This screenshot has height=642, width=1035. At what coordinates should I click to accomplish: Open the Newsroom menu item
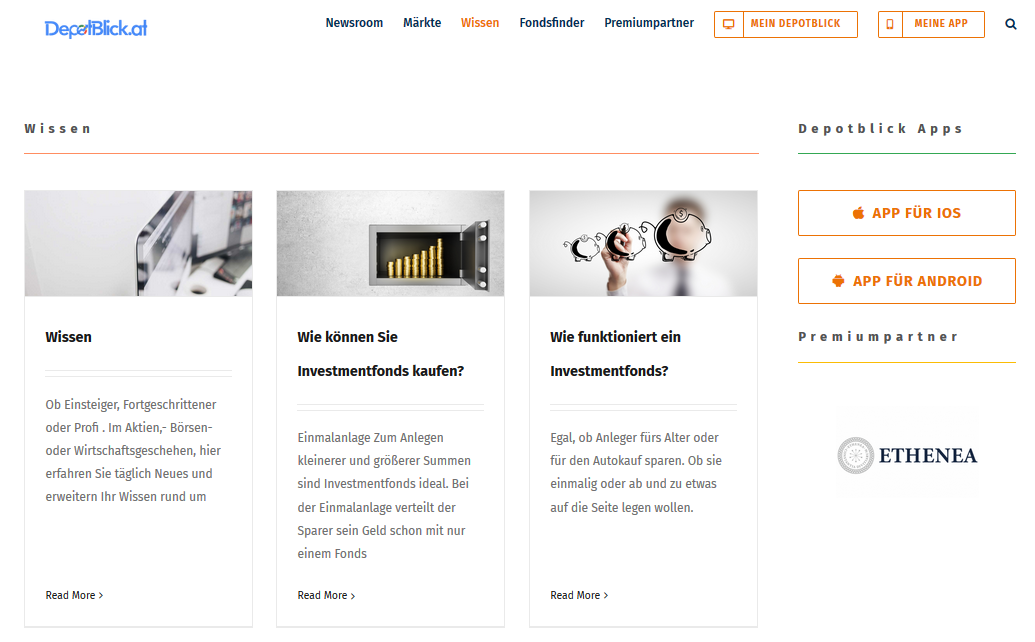354,23
